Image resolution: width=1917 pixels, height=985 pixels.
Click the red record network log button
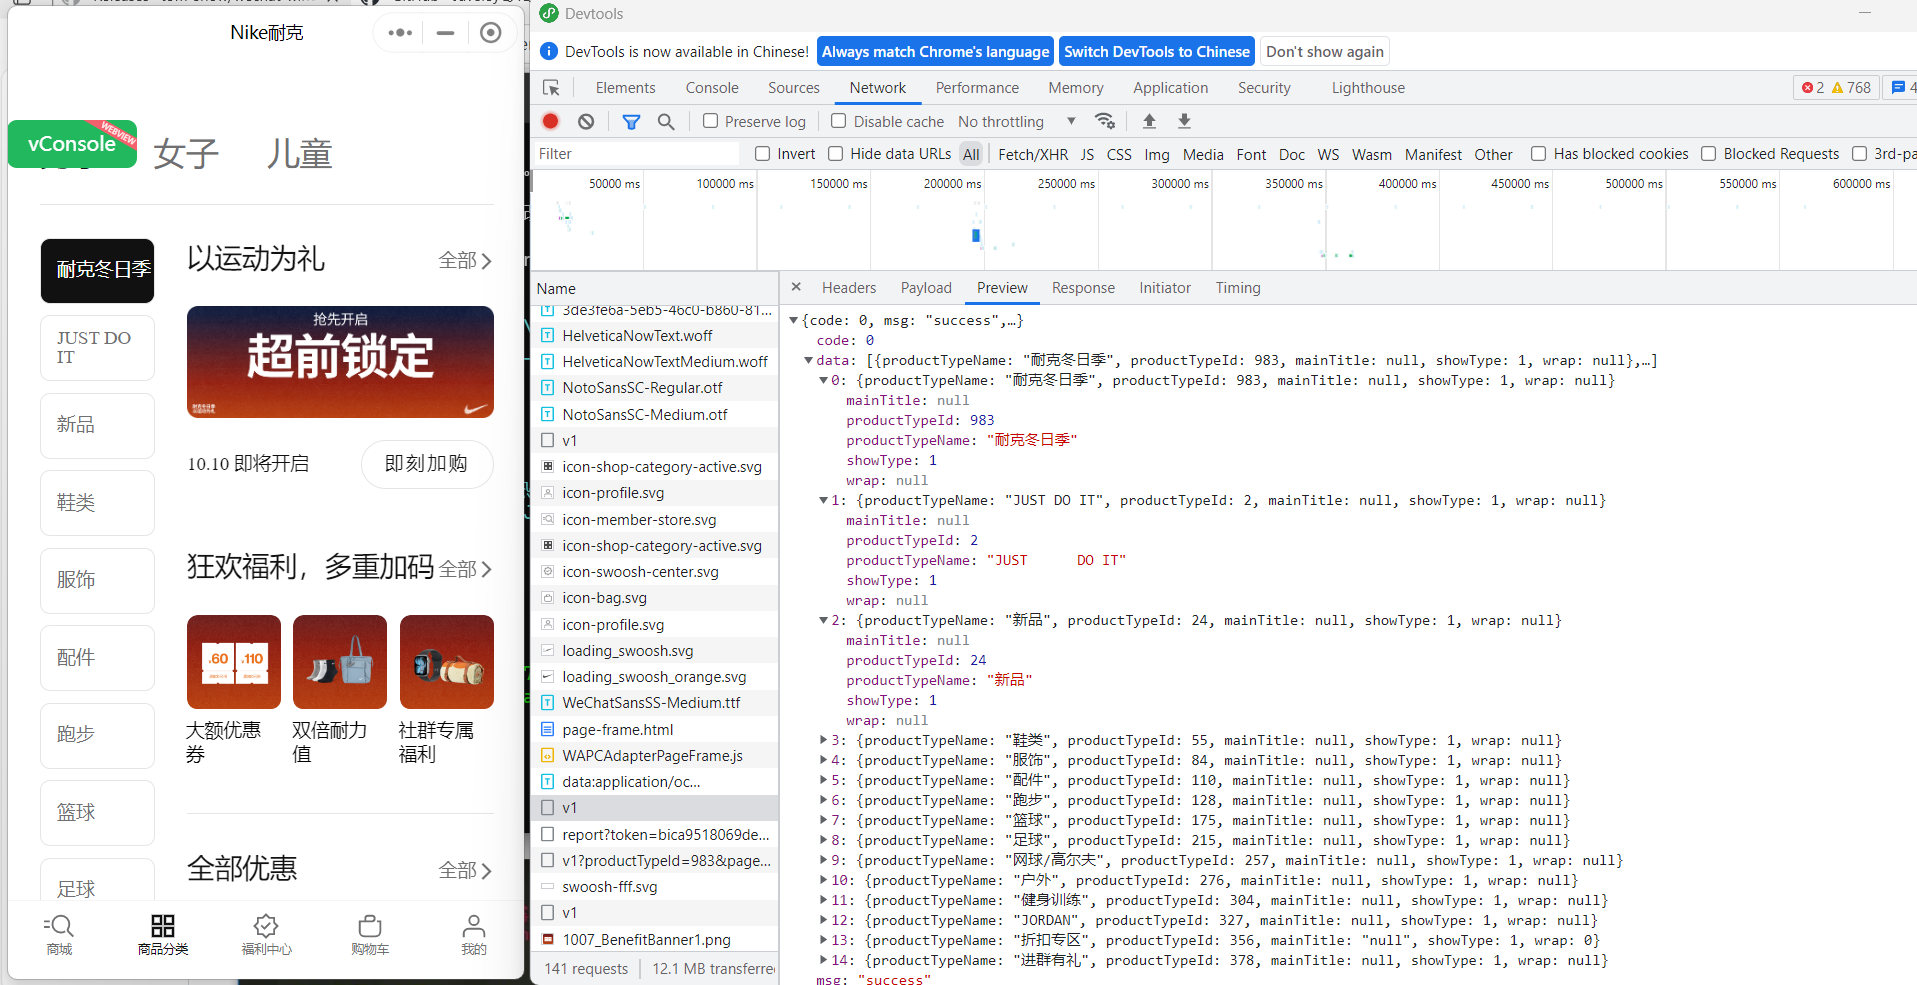550,121
